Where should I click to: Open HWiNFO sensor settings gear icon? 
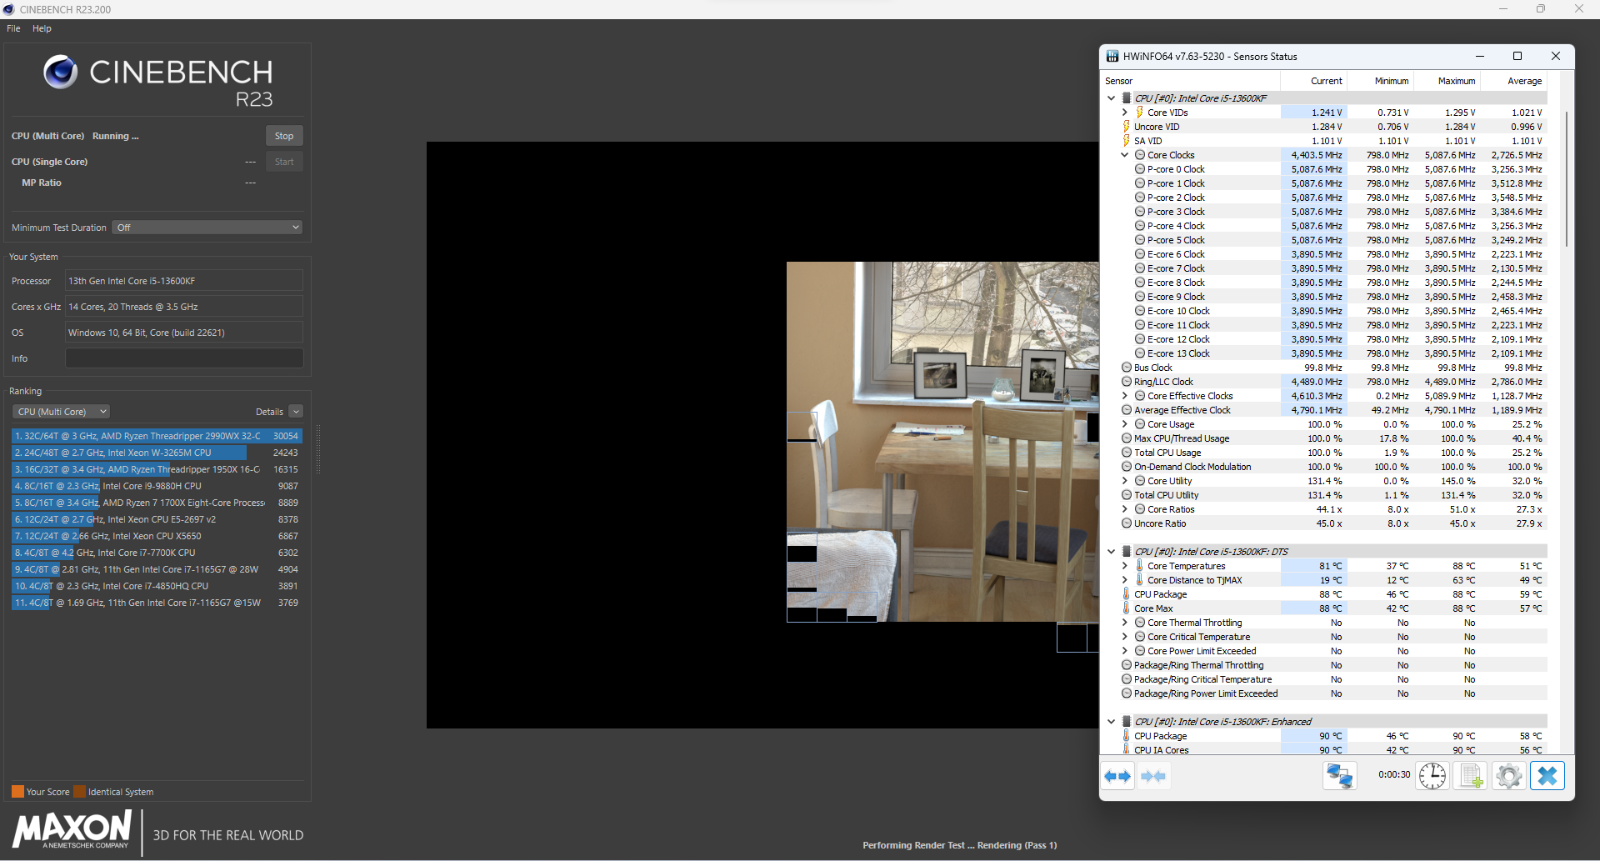(1509, 776)
